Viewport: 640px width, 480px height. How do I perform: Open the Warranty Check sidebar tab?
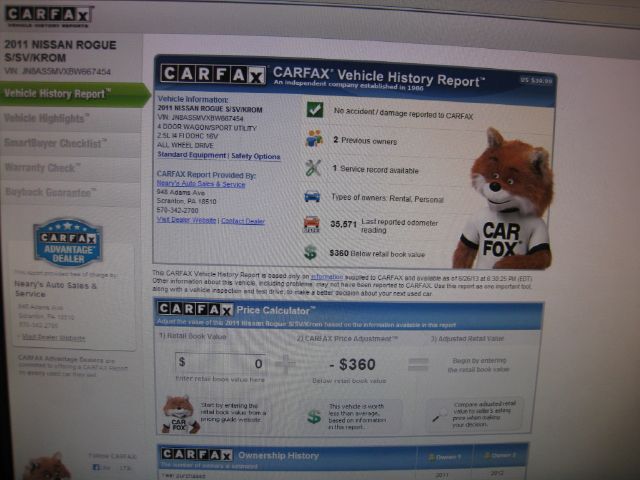[44, 167]
